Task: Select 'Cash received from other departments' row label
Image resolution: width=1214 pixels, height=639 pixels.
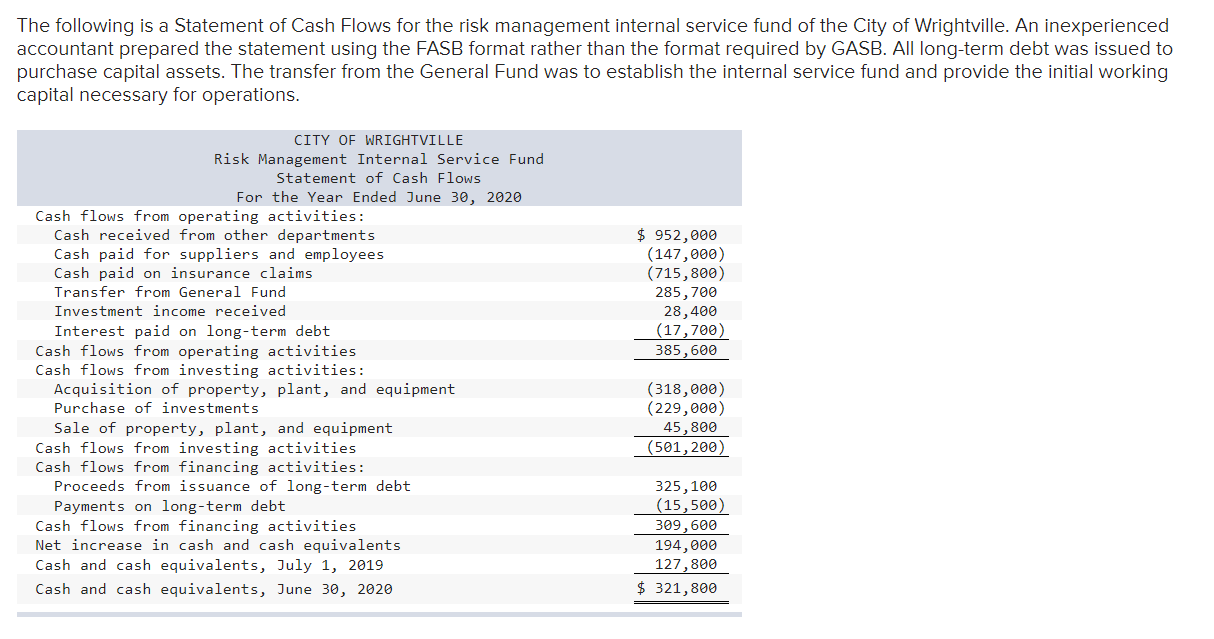Action: coord(215,235)
